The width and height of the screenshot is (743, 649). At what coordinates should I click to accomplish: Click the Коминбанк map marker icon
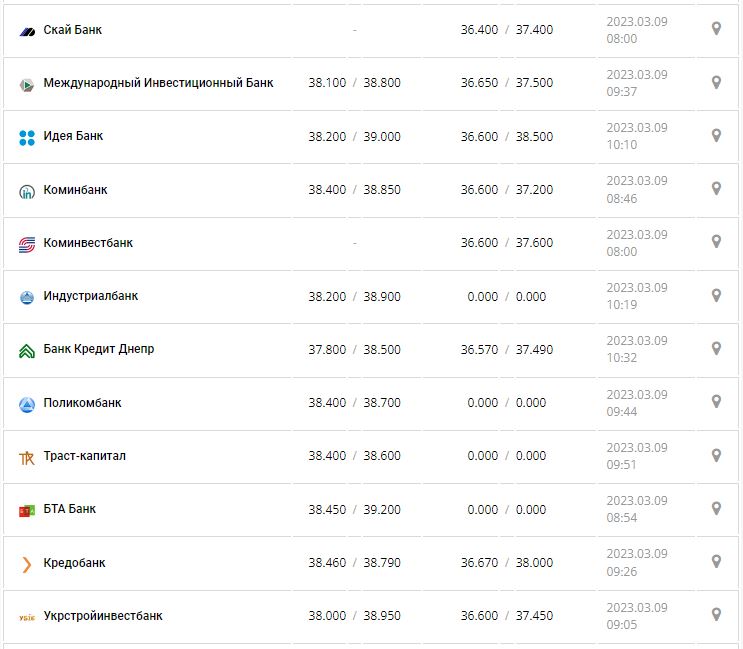point(716,188)
